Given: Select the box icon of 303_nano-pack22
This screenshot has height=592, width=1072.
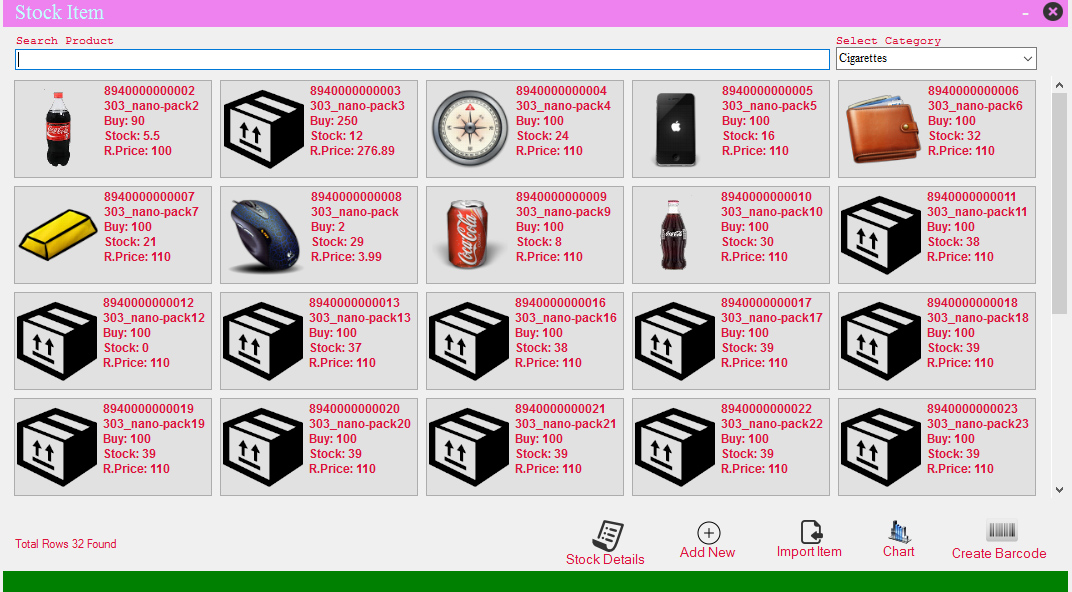Looking at the screenshot, I should [675, 447].
